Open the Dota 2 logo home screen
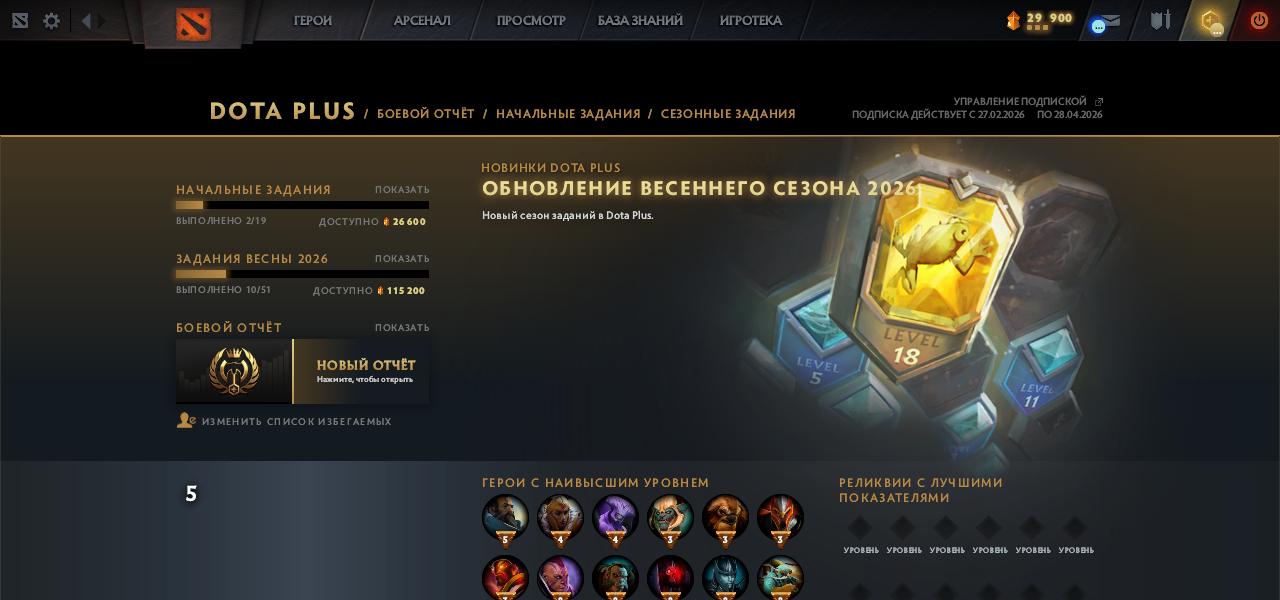Screen dimensions: 1280x600 pos(193,23)
